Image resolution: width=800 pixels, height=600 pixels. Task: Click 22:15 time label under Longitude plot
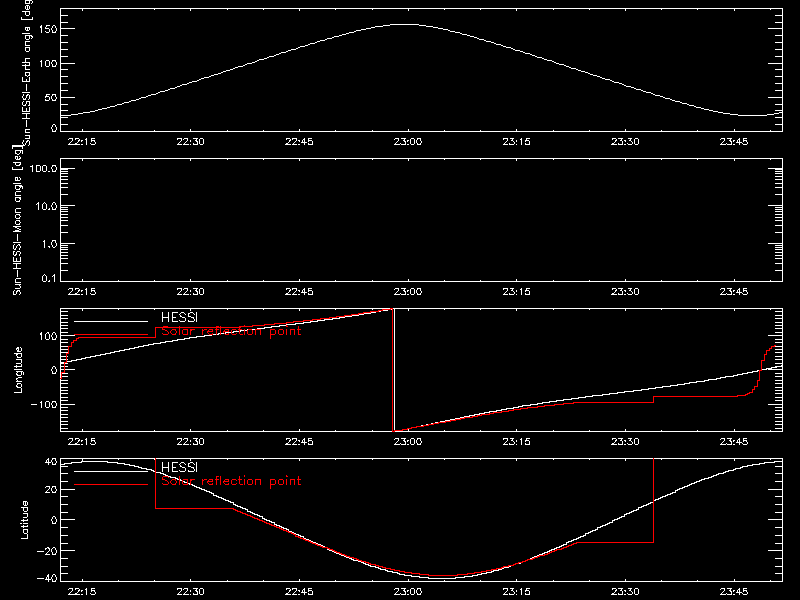click(x=82, y=442)
